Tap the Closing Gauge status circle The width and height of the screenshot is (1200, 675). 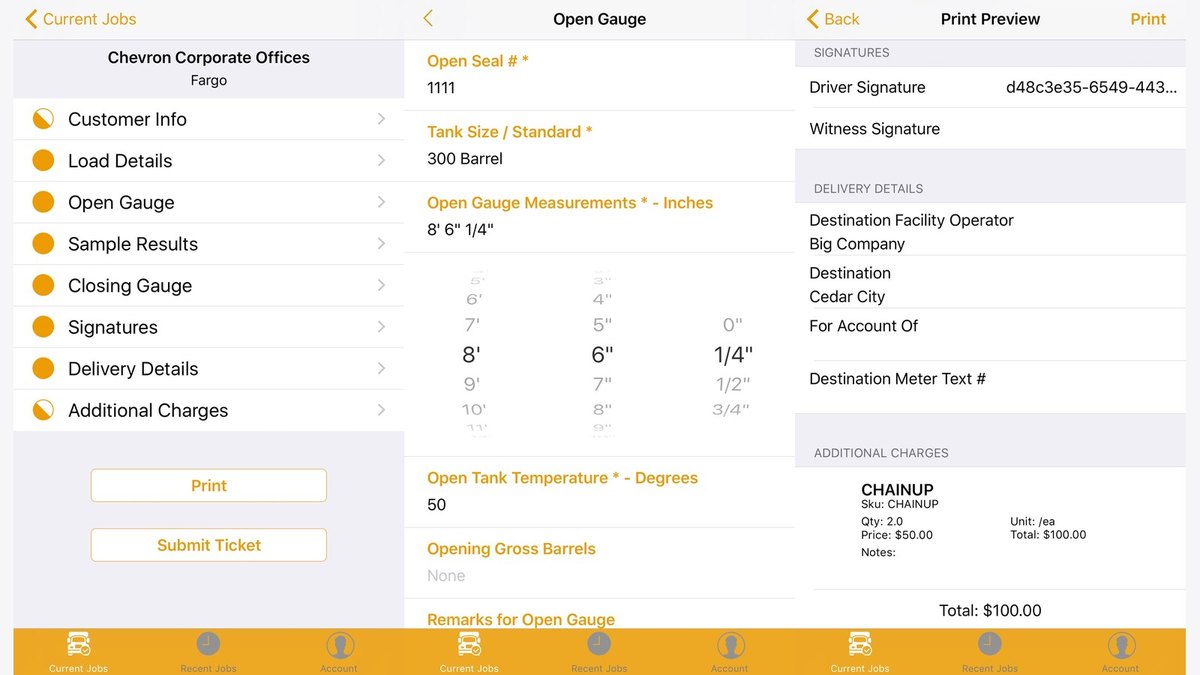point(43,286)
